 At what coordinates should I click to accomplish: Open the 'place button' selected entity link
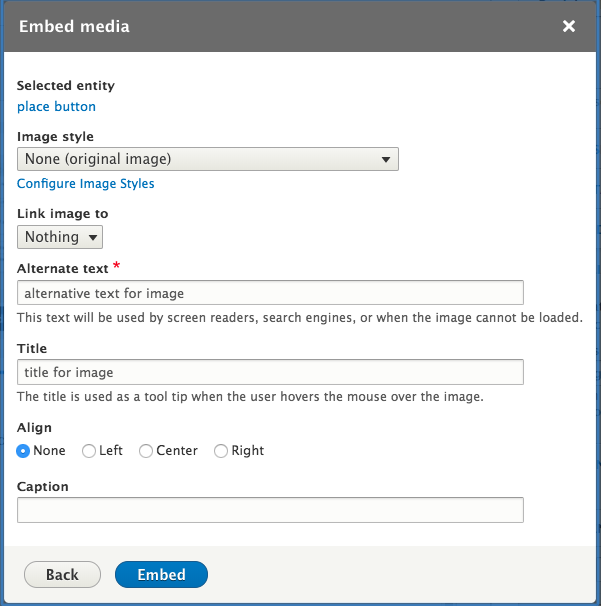click(x=56, y=107)
